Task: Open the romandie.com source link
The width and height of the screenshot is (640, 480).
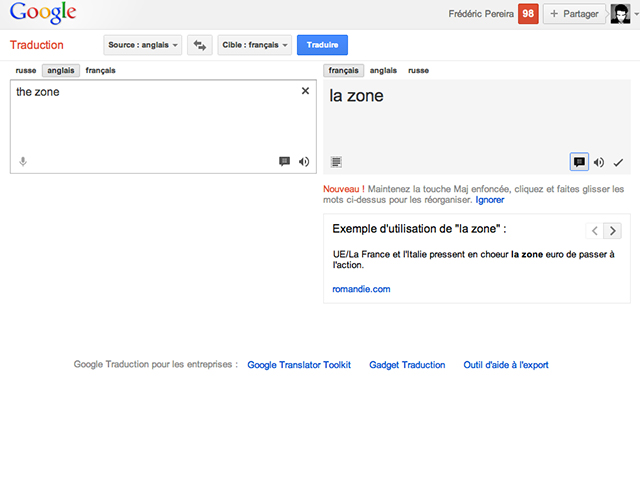Action: pyautogui.click(x=361, y=289)
